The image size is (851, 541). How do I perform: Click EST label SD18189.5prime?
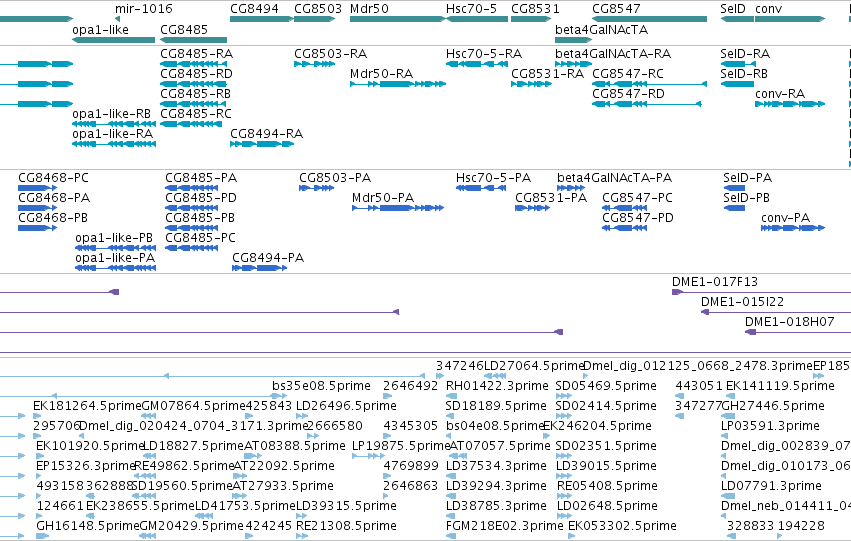click(x=496, y=406)
